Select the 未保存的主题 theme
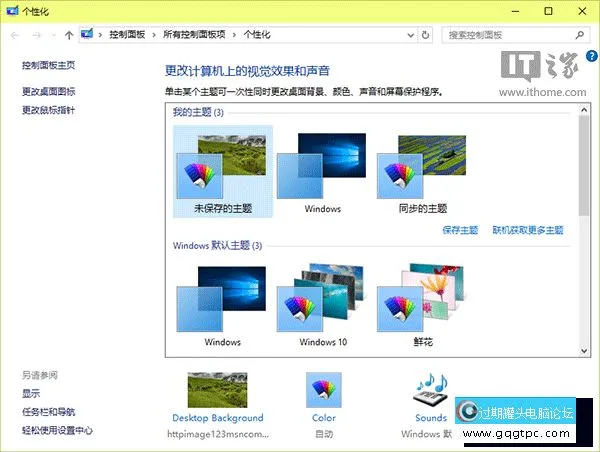This screenshot has height=452, width=600. pyautogui.click(x=223, y=171)
